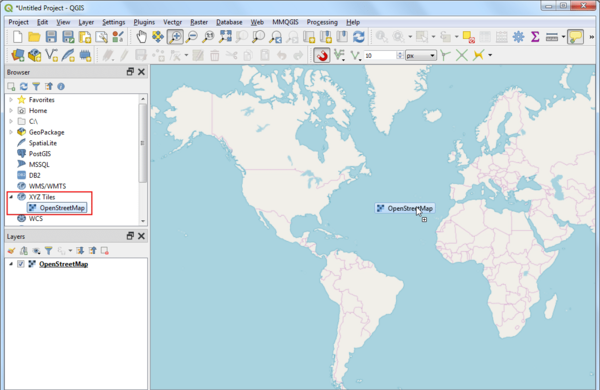The width and height of the screenshot is (600, 390).
Task: Open the px units dropdown
Action: [420, 55]
